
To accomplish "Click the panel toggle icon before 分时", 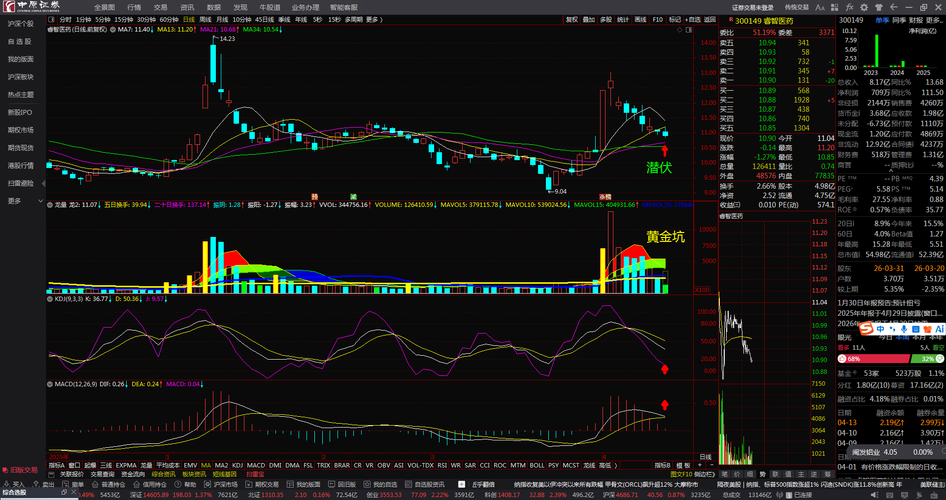I will click(53, 20).
